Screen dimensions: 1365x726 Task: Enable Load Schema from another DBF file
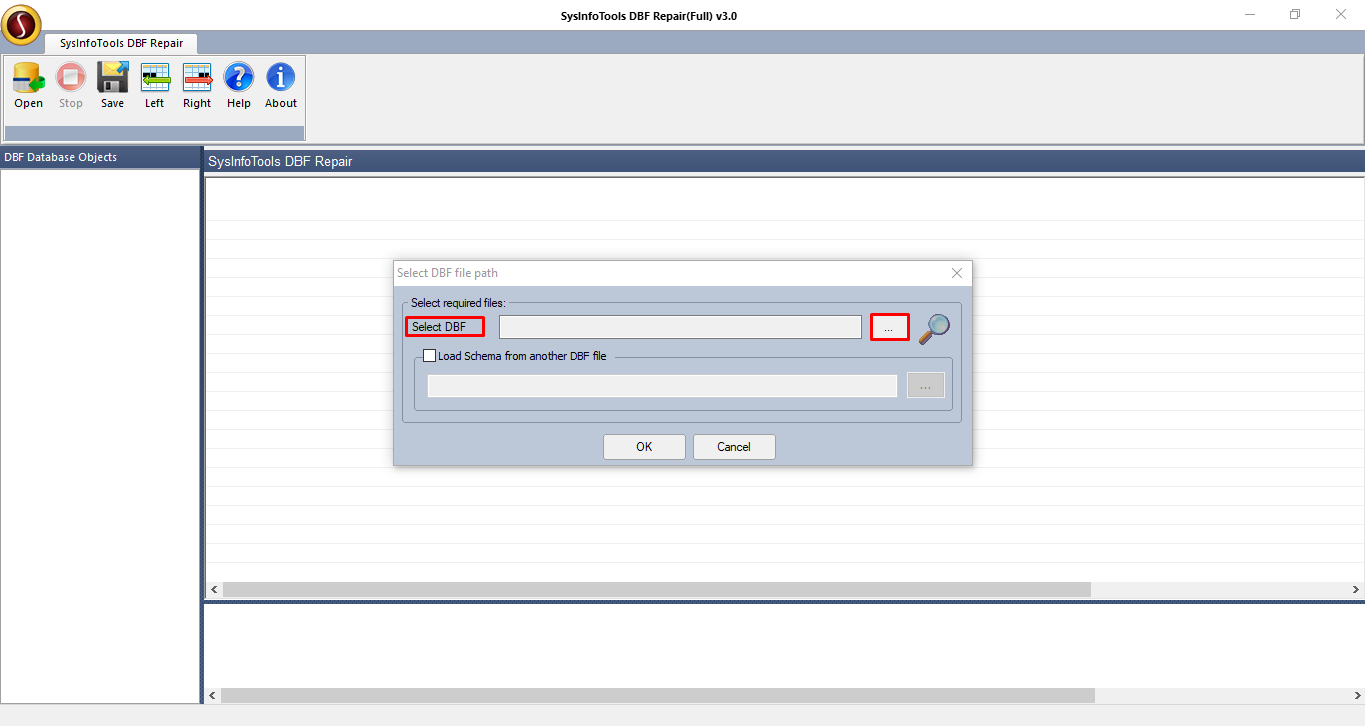430,356
